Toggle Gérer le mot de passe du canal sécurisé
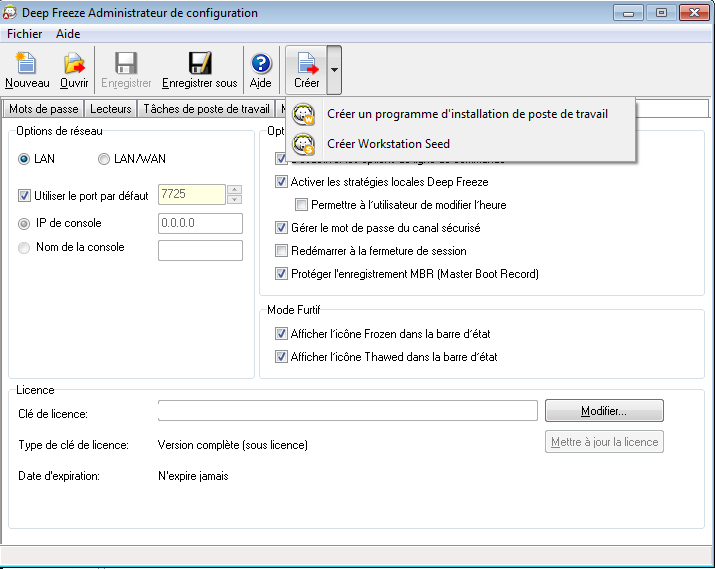The width and height of the screenshot is (715, 569). 281,228
